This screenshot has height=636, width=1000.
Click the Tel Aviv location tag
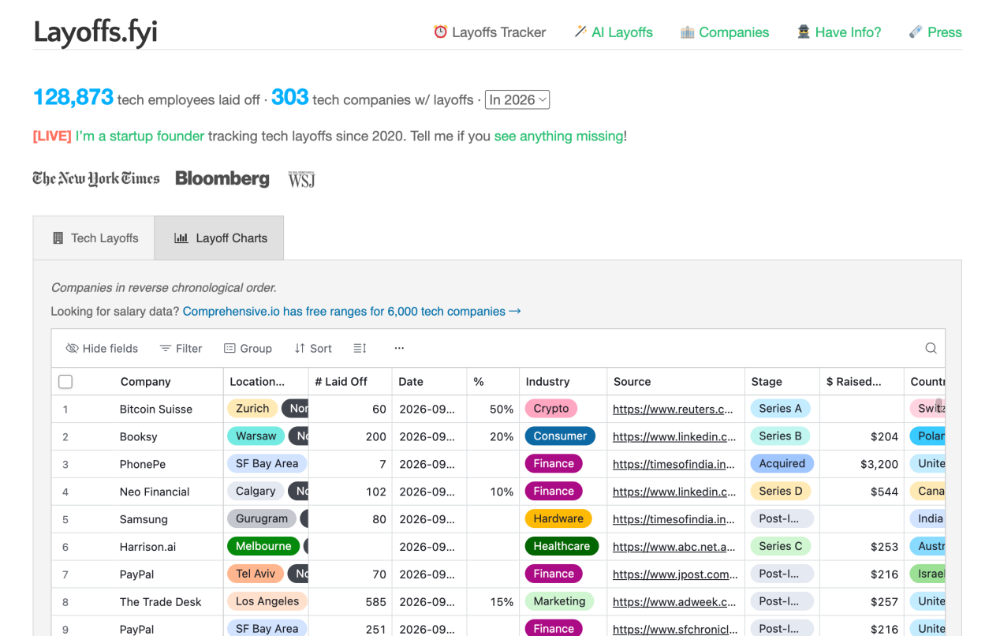point(255,573)
